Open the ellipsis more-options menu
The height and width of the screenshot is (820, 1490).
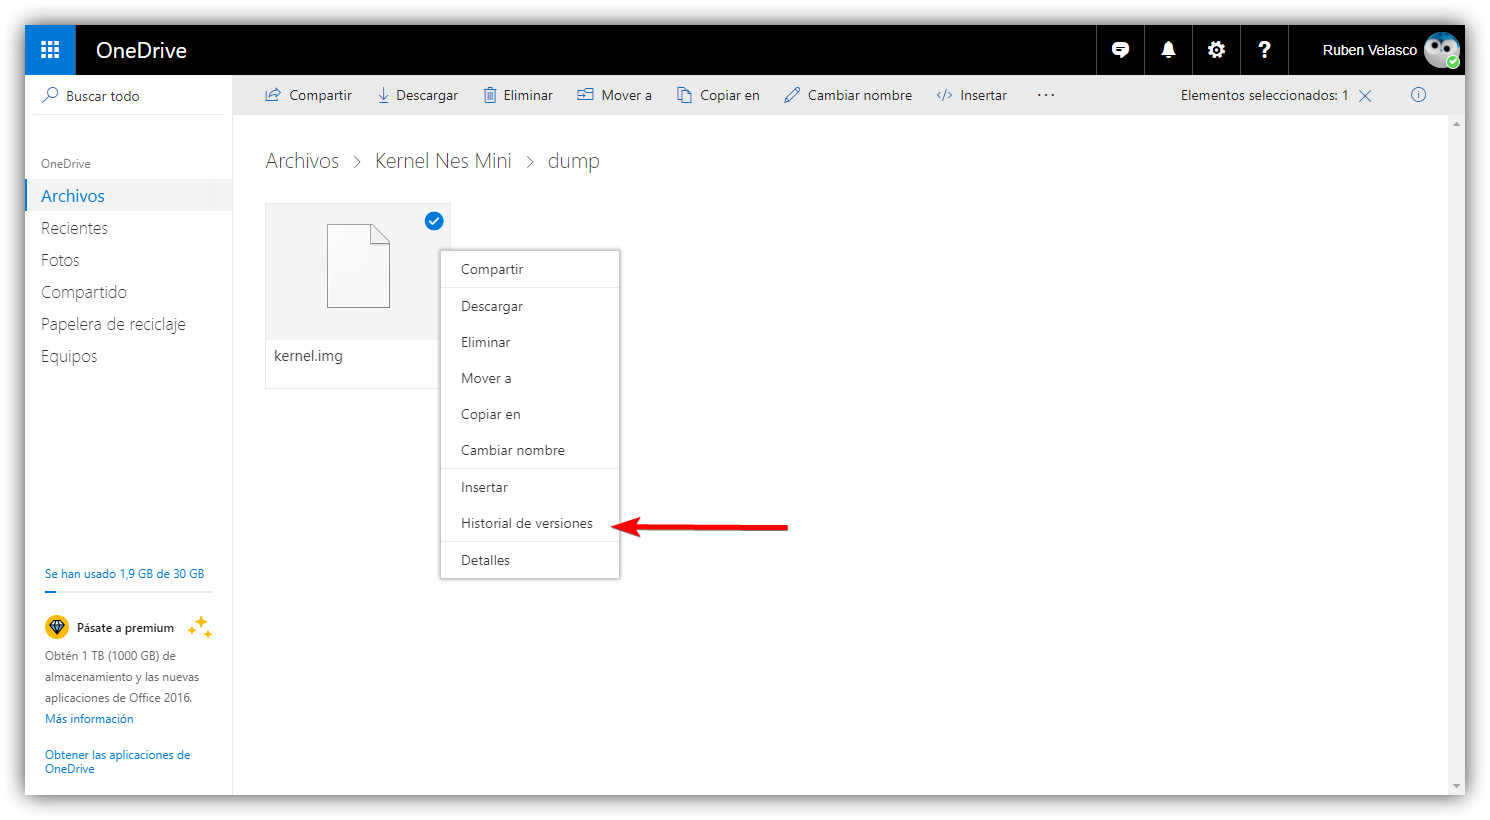1046,95
